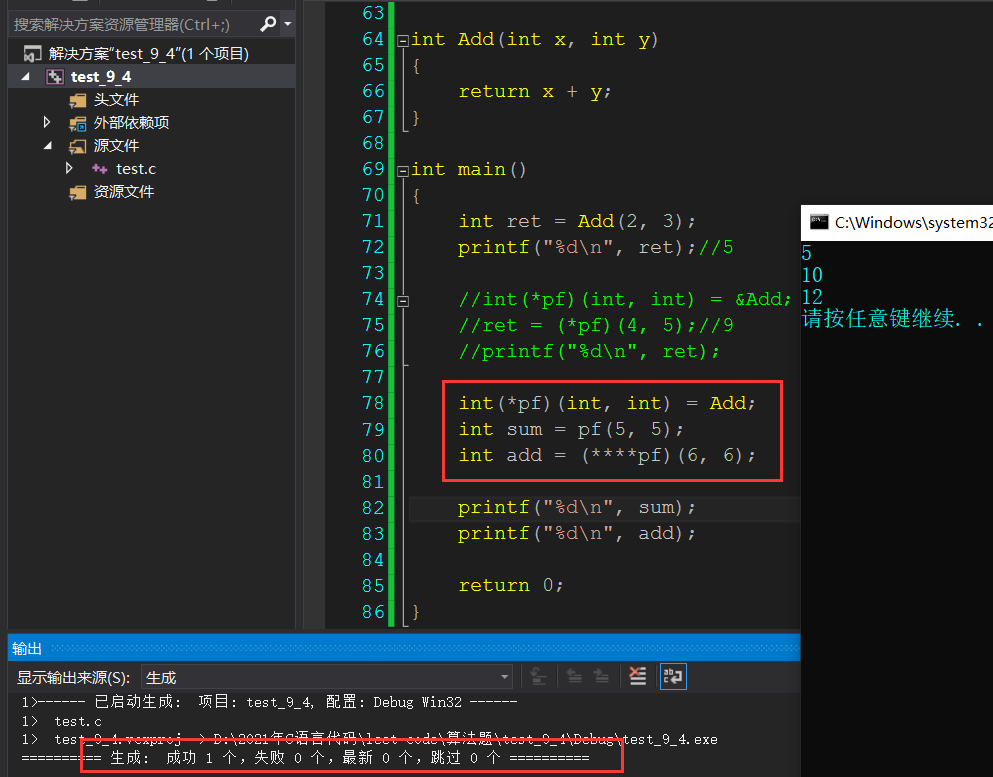Screen dimensions: 993x777
Task: Click output line "1> test.c"
Action: tap(61, 721)
